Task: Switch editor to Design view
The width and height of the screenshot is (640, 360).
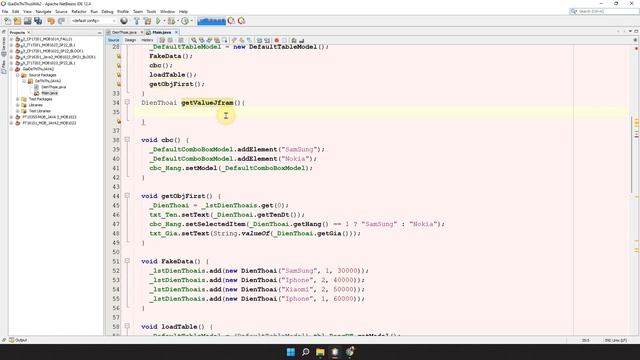Action: click(x=130, y=40)
